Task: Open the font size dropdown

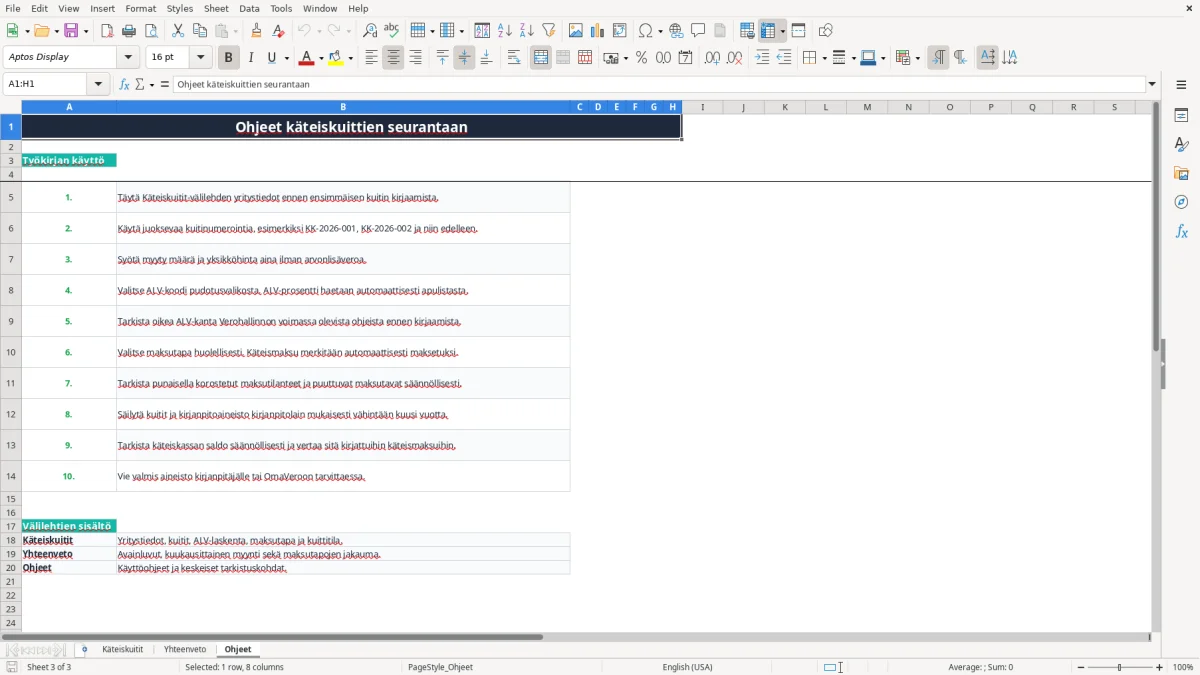Action: pos(201,58)
